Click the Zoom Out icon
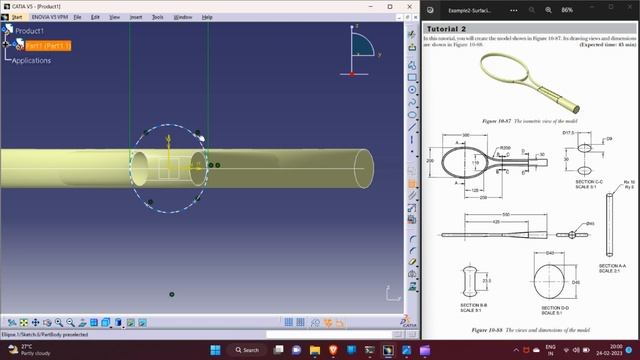 [71, 323]
